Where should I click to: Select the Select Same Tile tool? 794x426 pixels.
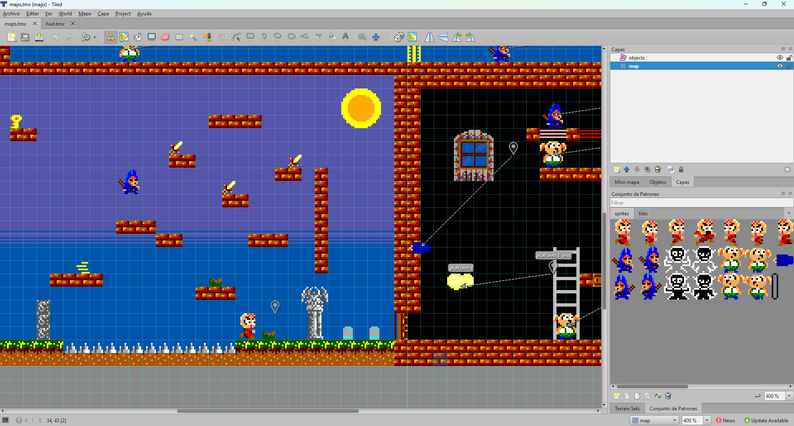point(207,37)
